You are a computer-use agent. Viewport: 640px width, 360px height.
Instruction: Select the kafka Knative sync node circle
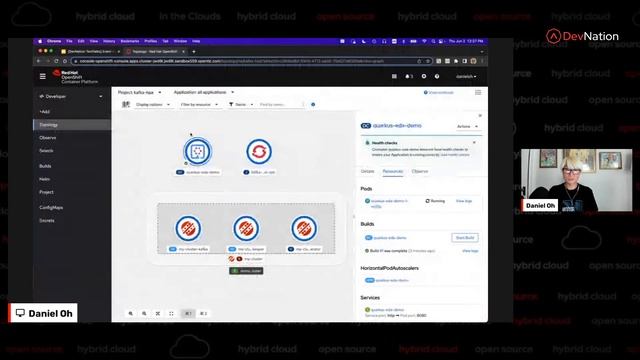point(259,151)
